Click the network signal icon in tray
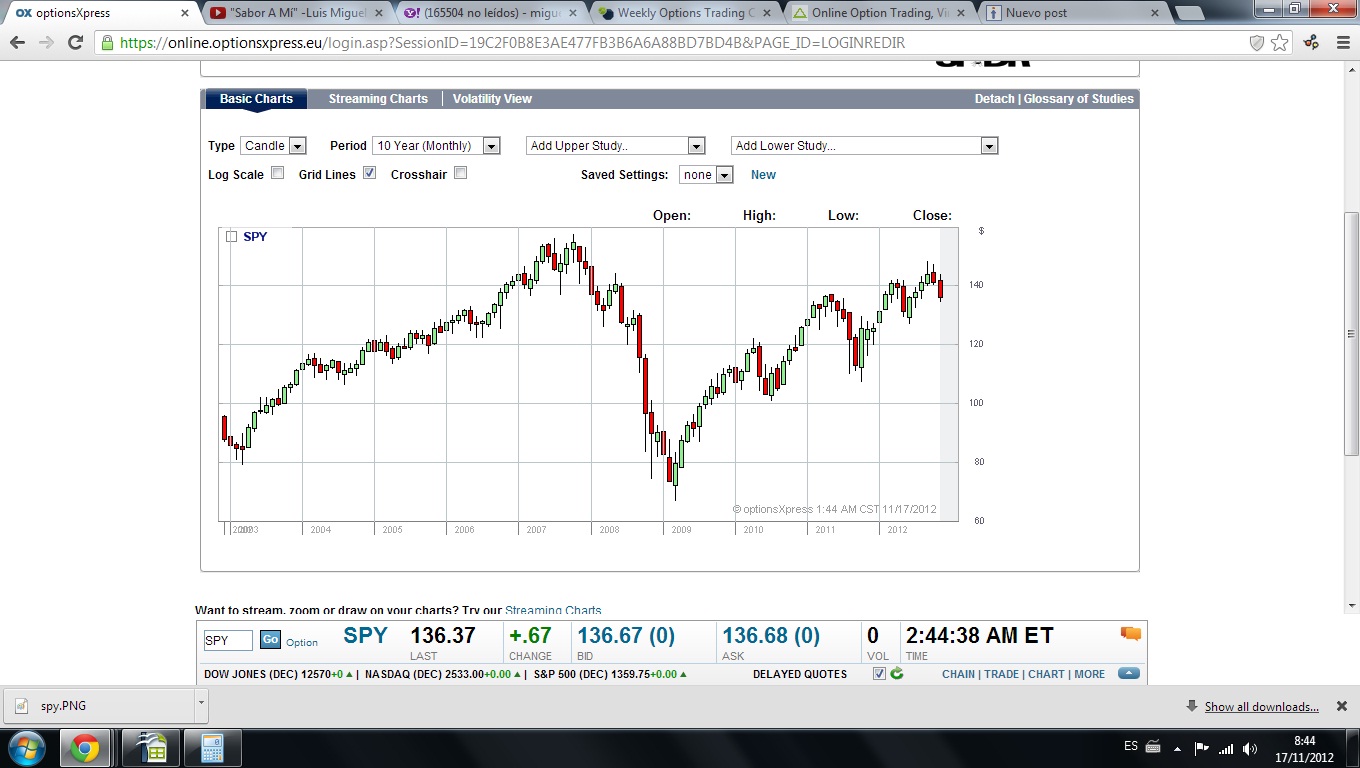The width and height of the screenshot is (1360, 768). tap(1226, 748)
